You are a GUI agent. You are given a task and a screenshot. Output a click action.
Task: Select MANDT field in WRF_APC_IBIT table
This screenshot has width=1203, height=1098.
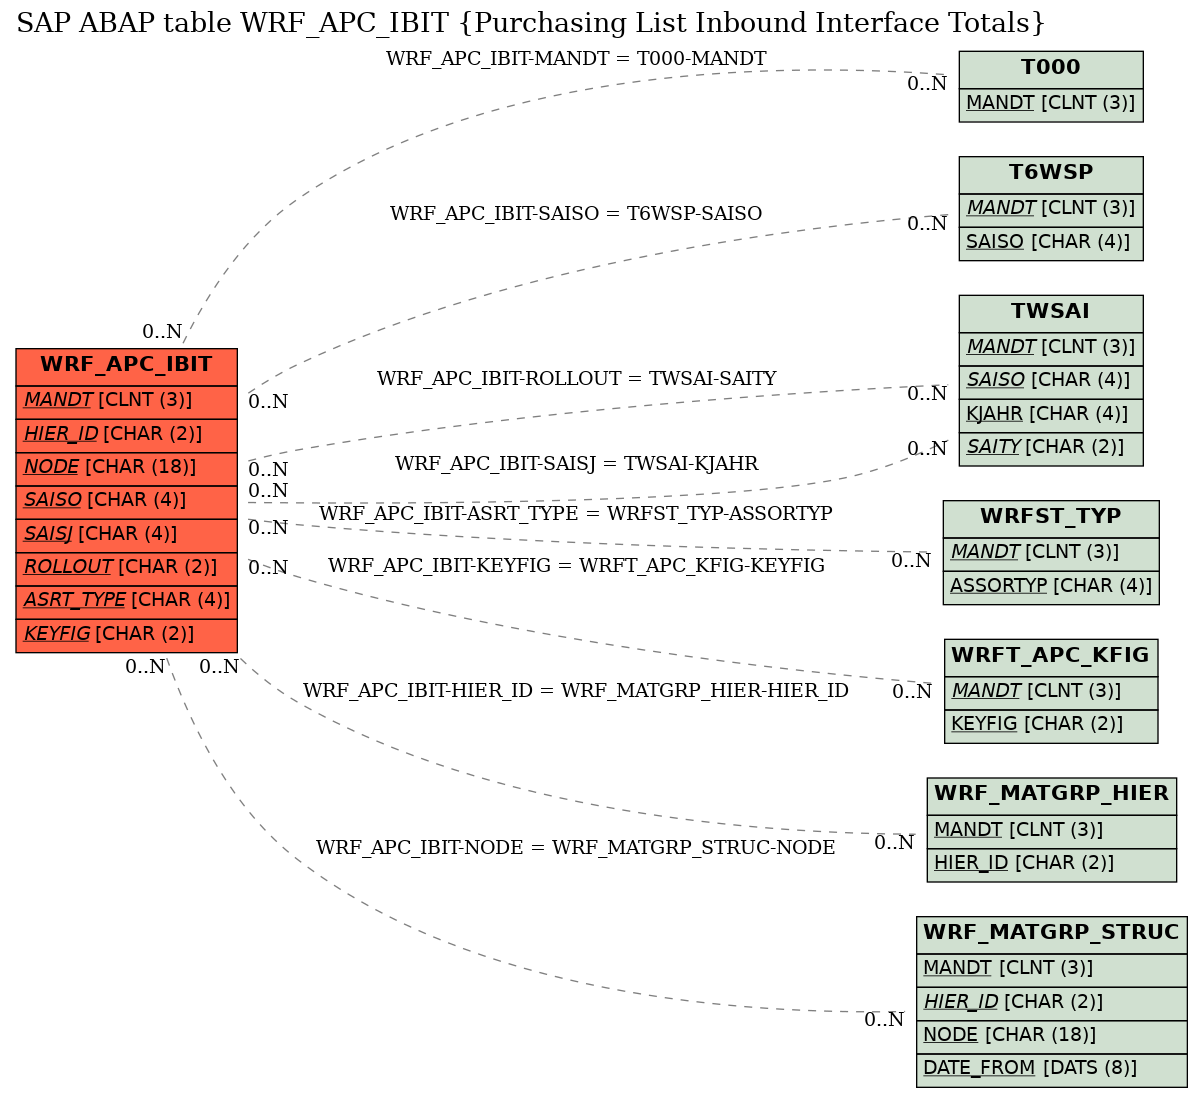click(127, 401)
